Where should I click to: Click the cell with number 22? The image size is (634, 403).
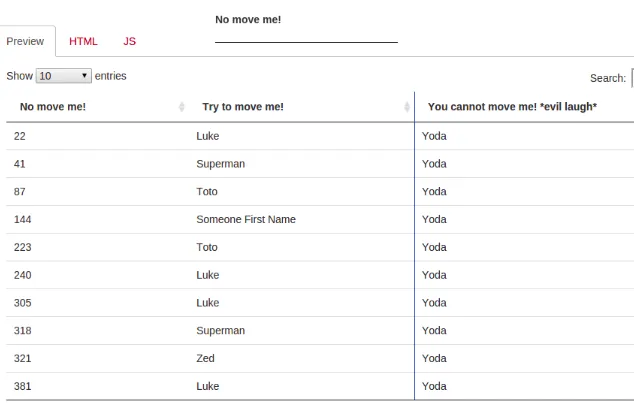coord(20,135)
